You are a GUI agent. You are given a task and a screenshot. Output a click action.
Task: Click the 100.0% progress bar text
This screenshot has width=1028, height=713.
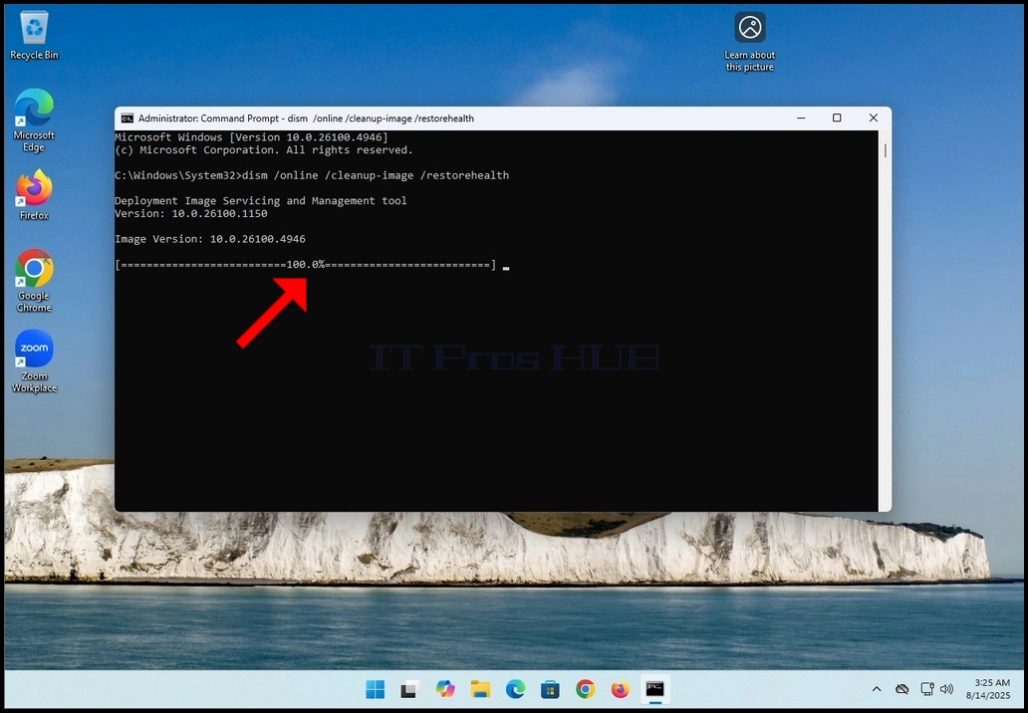click(x=306, y=265)
